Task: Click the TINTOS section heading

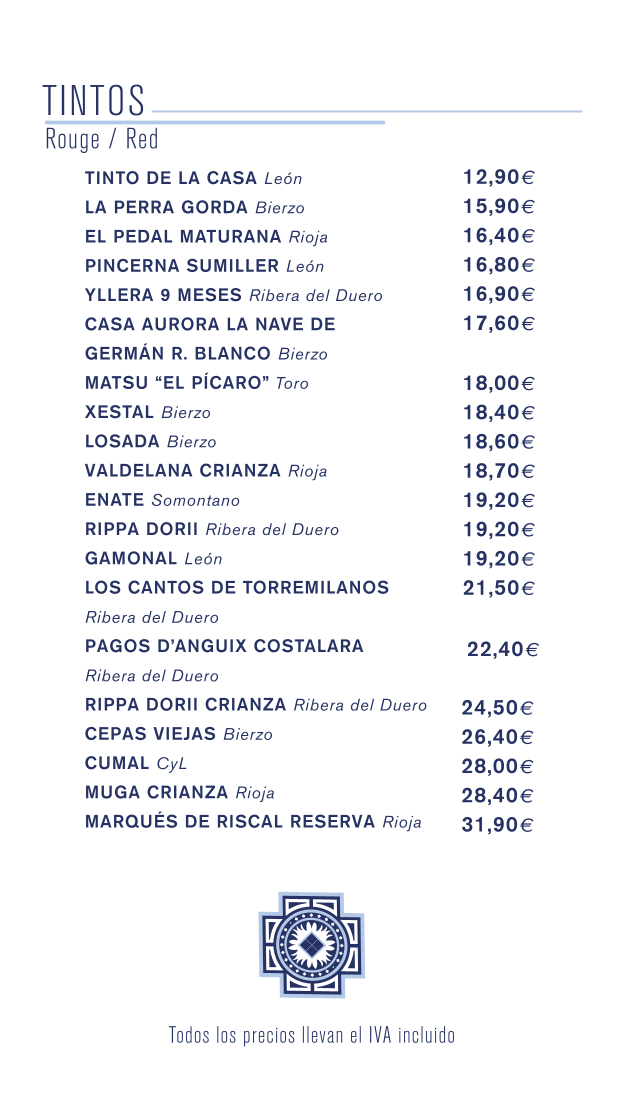Action: pyautogui.click(x=95, y=101)
